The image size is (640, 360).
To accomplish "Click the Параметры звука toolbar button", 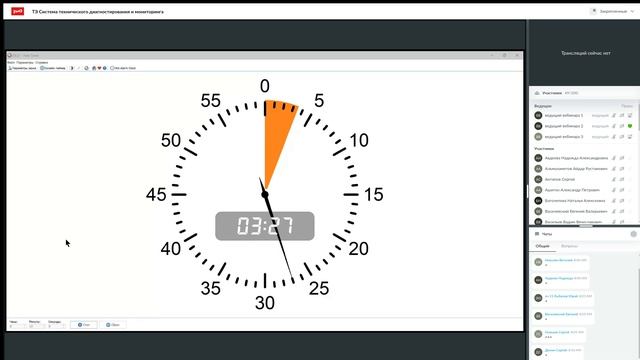I will [x=22, y=68].
